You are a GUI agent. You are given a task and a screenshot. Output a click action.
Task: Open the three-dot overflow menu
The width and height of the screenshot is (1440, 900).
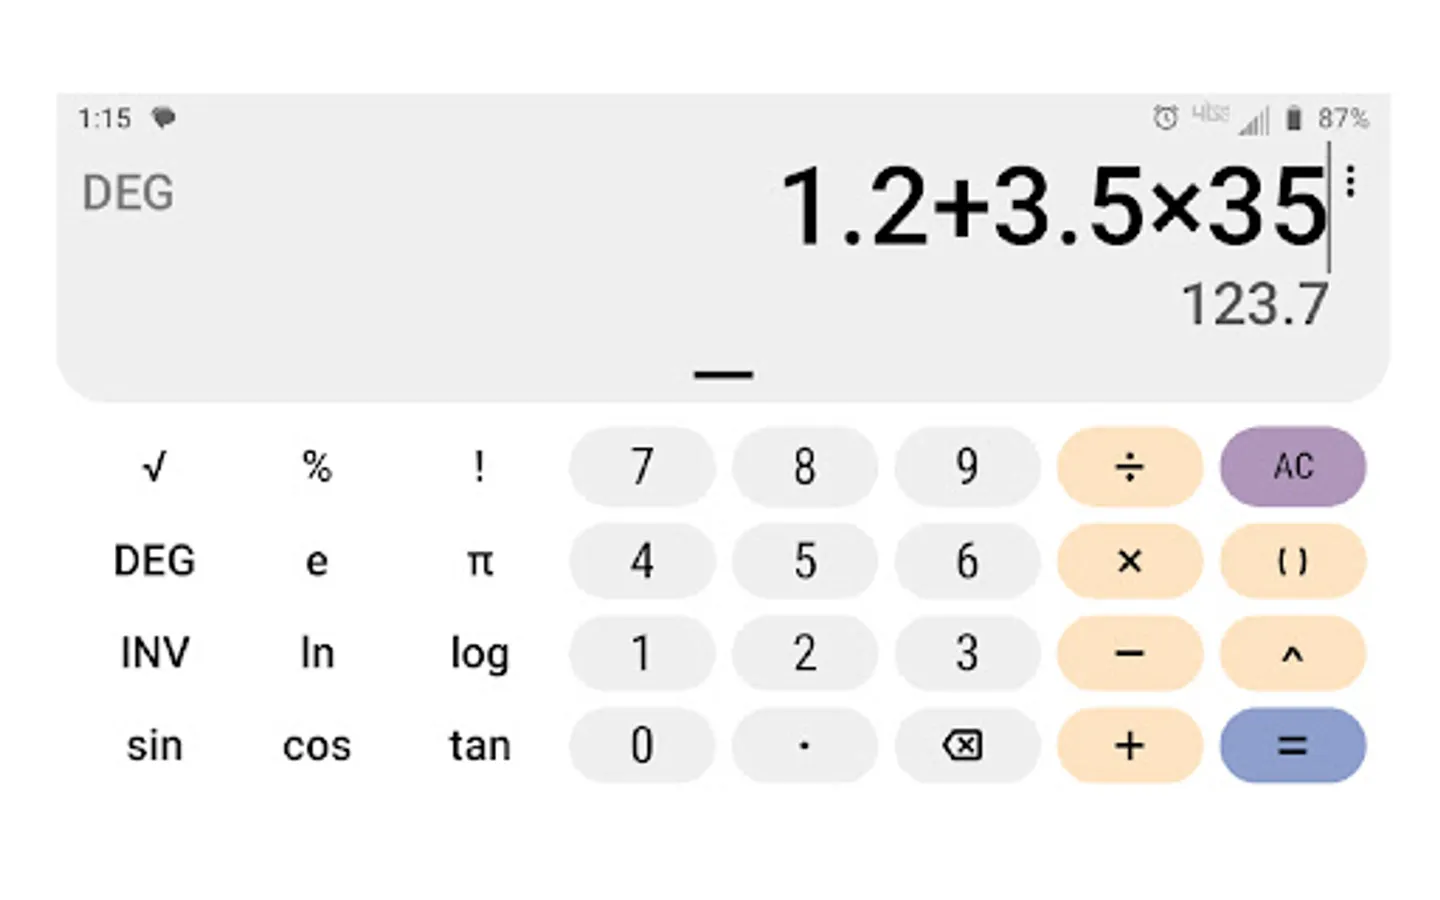tap(1351, 182)
